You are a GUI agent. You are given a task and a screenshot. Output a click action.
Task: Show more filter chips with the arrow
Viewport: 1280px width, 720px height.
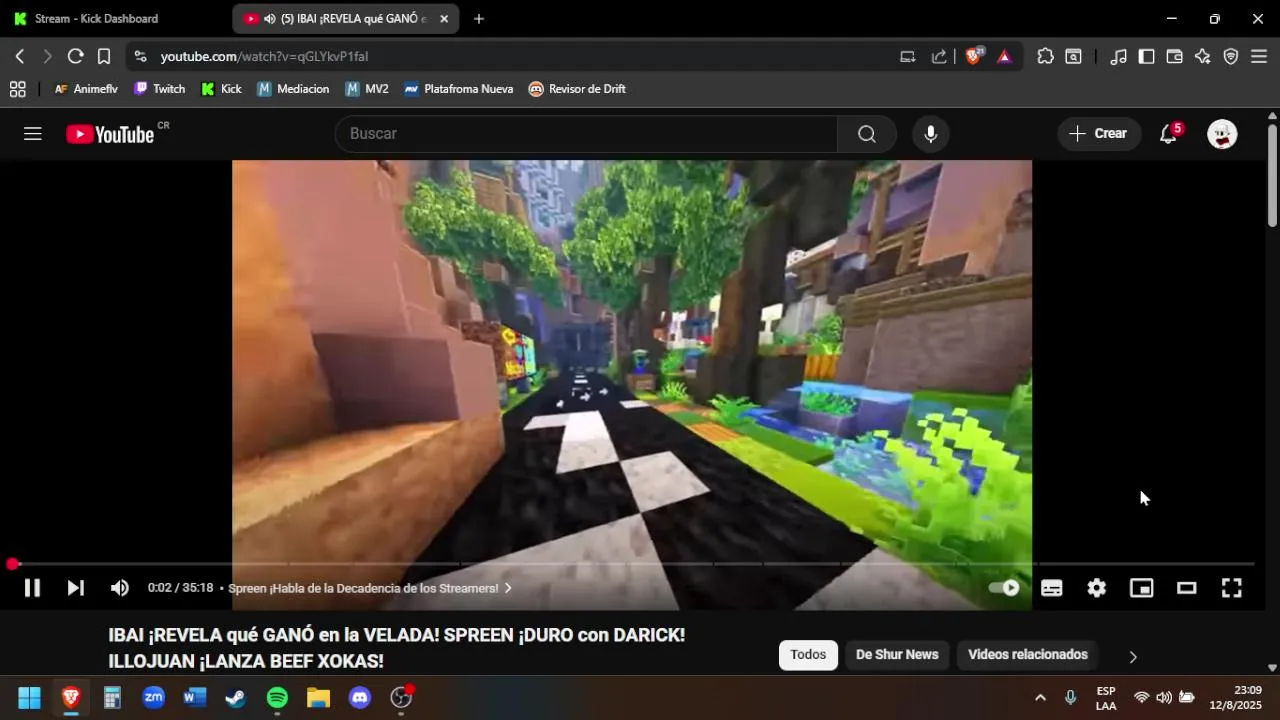(x=1133, y=657)
